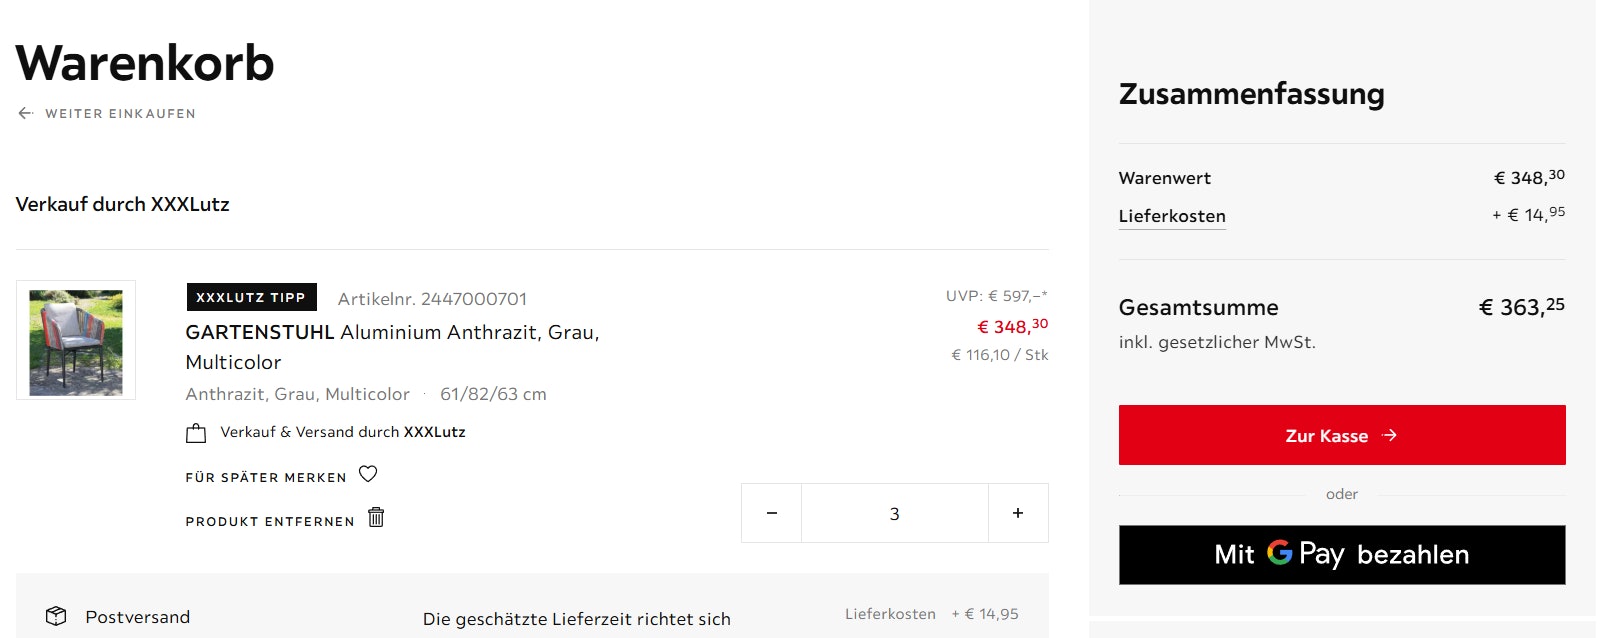Decrease quantity with the minus button
Image resolution: width=1603 pixels, height=638 pixels.
pos(771,513)
